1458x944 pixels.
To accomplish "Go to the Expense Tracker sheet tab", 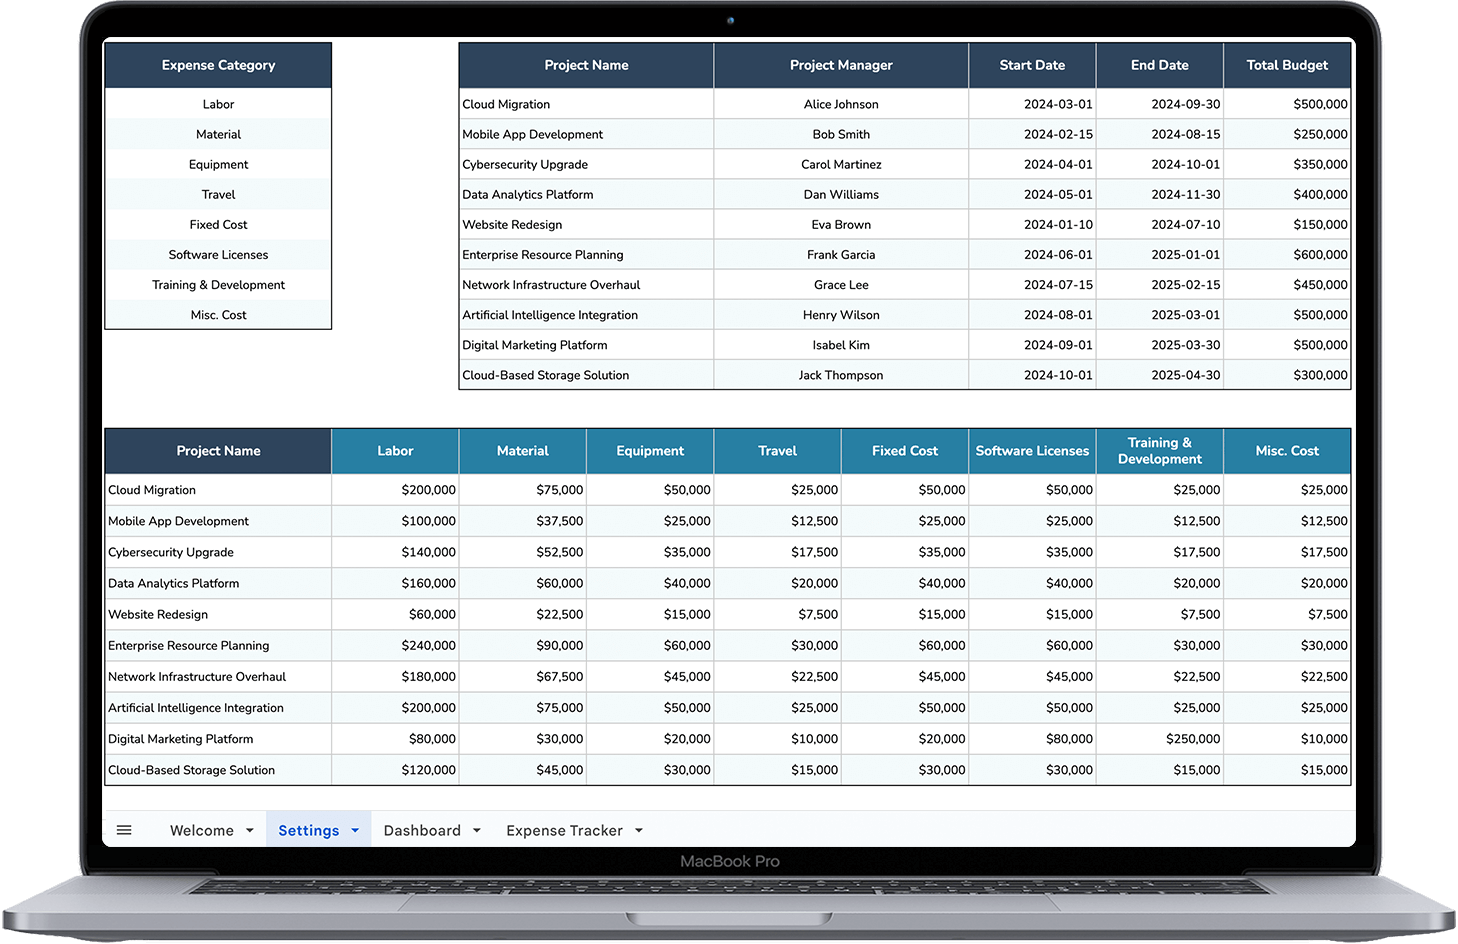I will coord(564,830).
